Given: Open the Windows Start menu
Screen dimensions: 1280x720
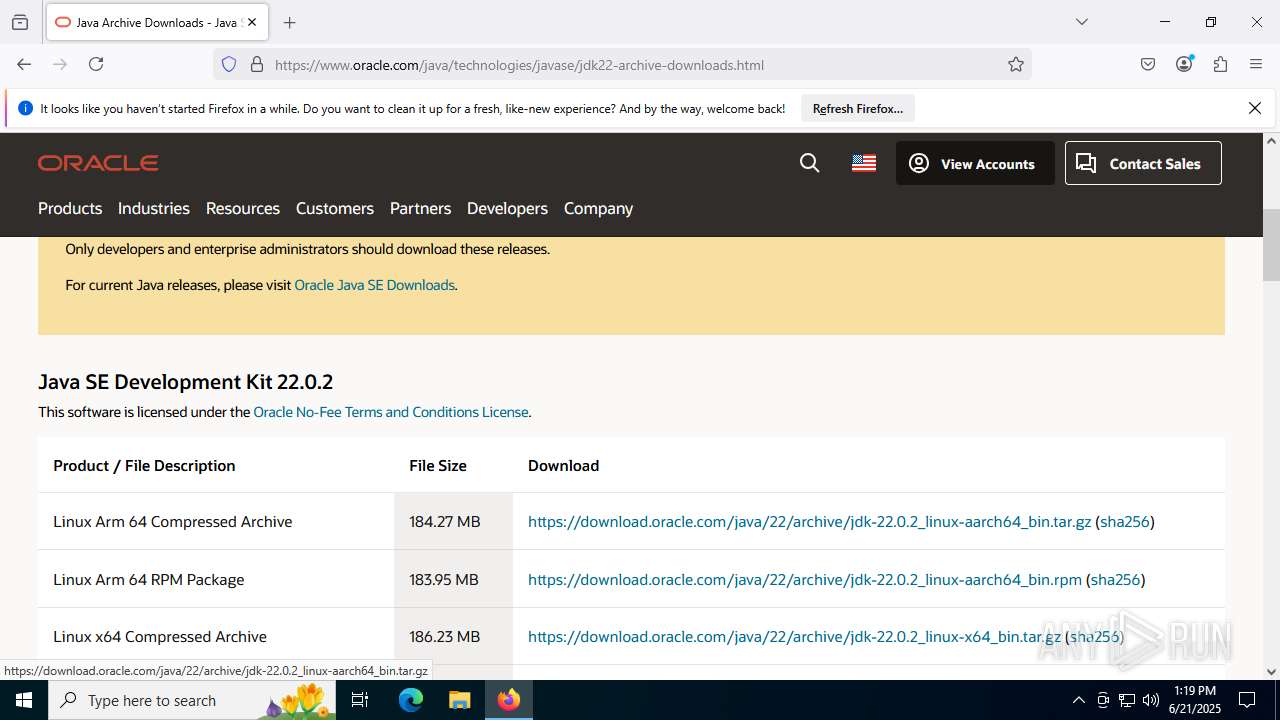Looking at the screenshot, I should (x=24, y=700).
